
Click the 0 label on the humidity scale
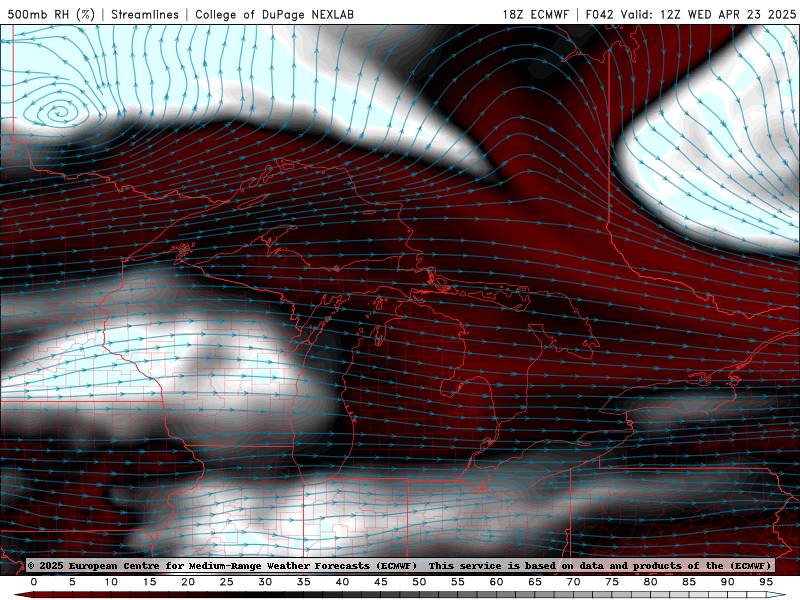point(34,582)
